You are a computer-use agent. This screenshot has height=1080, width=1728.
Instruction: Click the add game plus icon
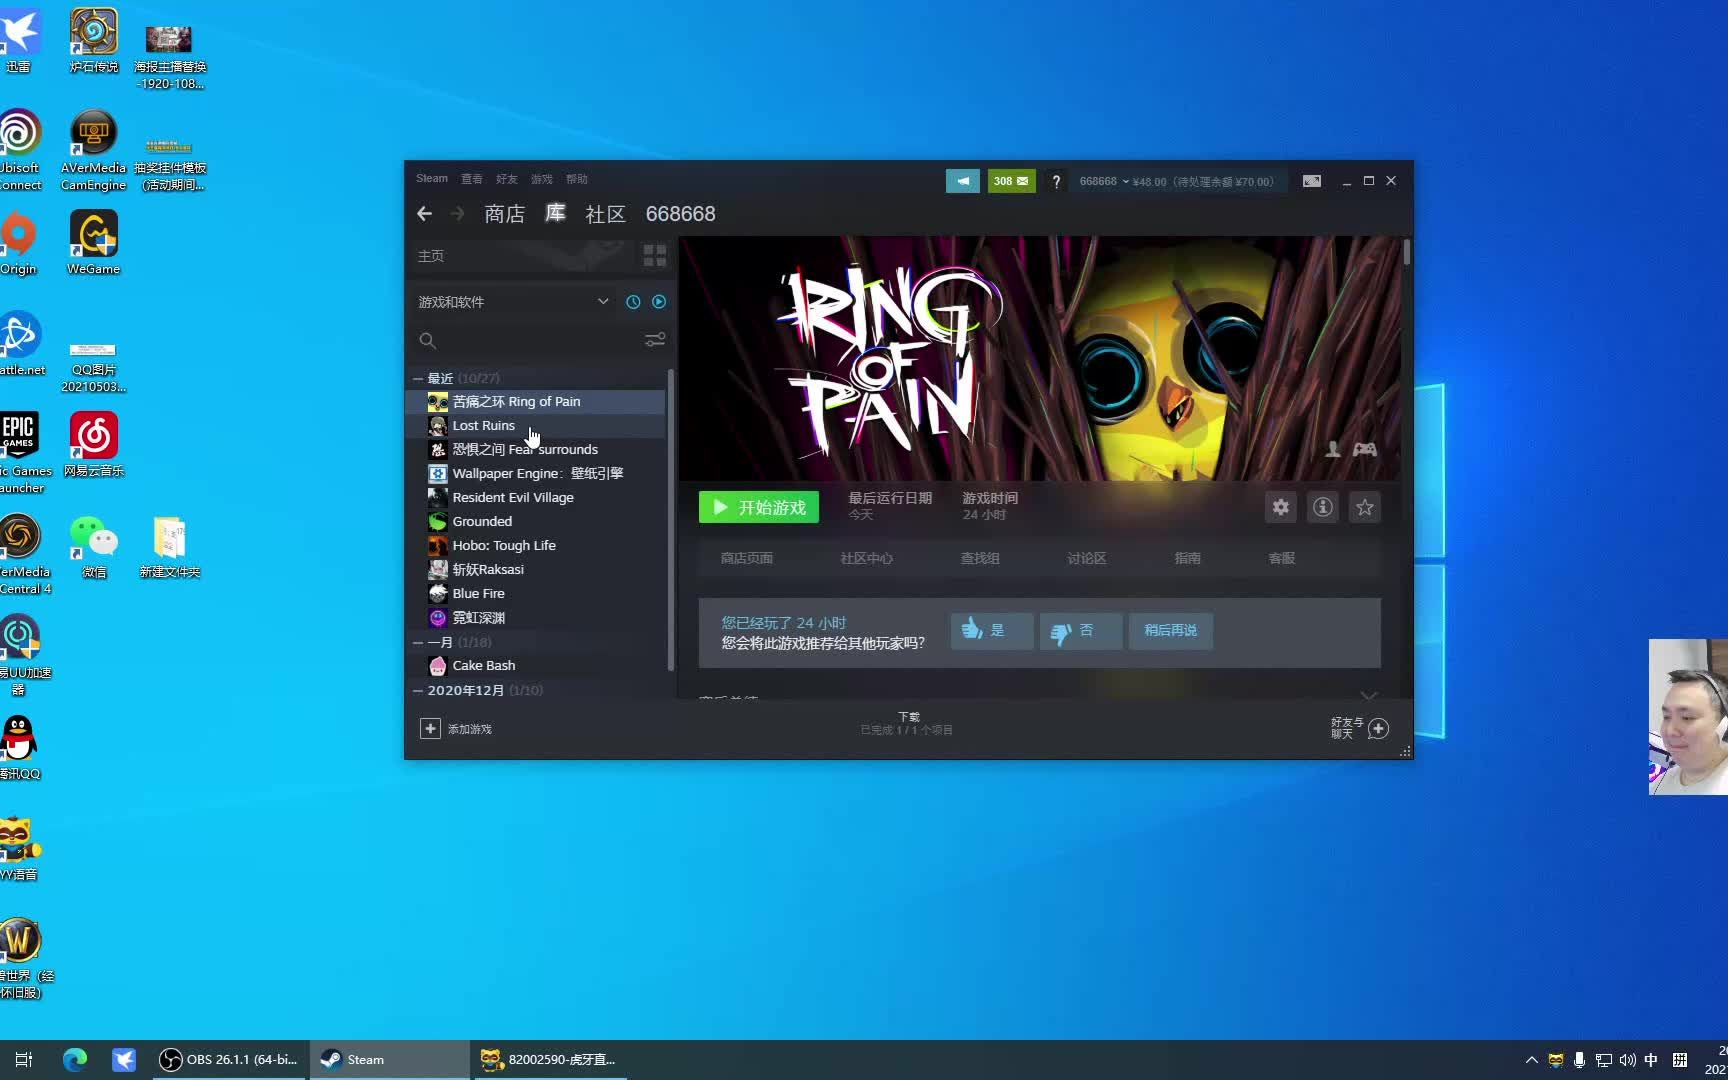(x=430, y=729)
